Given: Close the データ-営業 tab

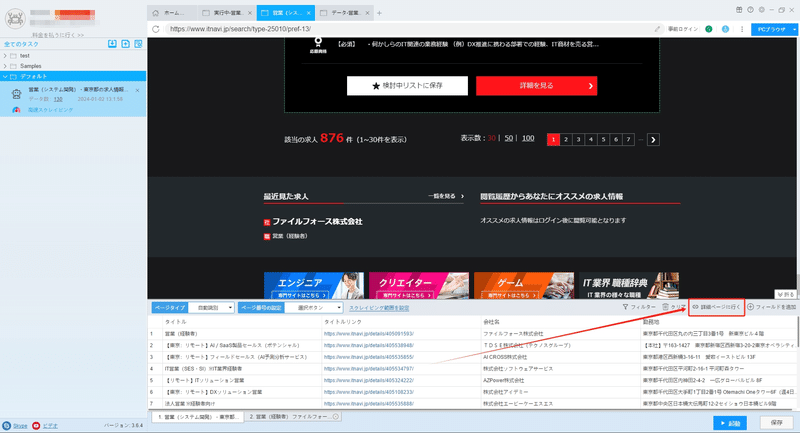Looking at the screenshot, I should click(367, 13).
